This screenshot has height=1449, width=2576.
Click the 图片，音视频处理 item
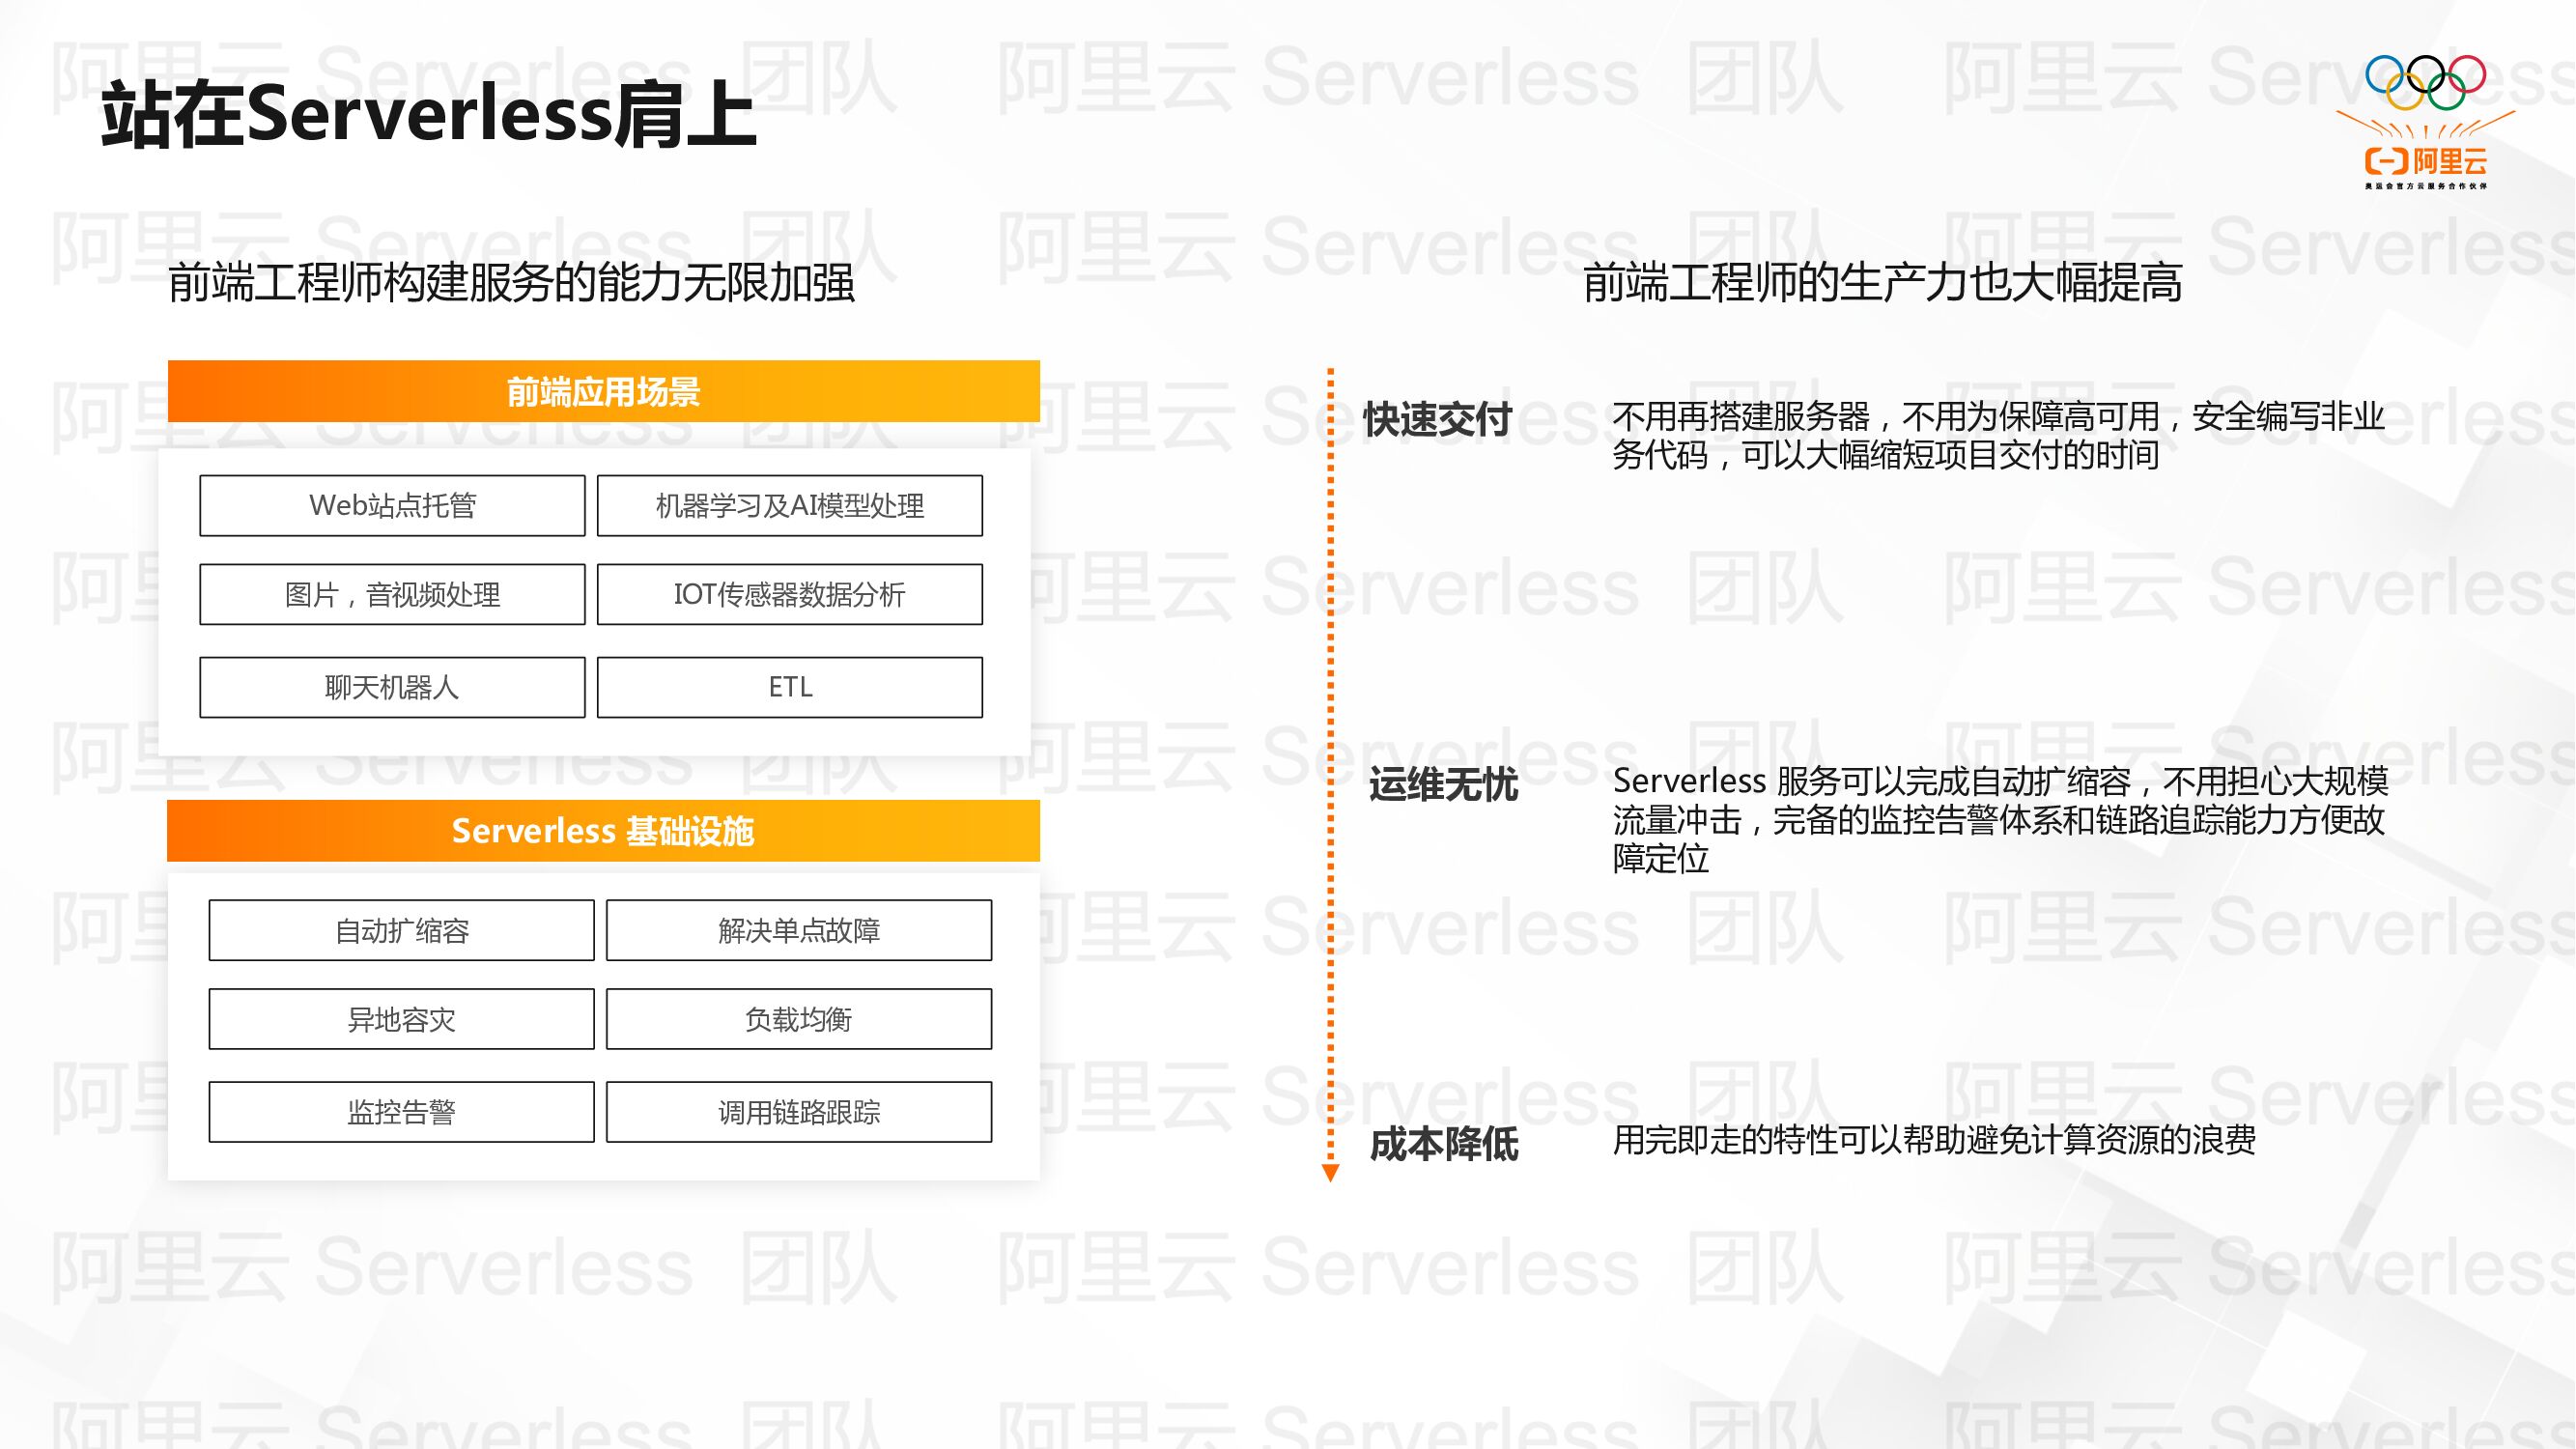click(392, 595)
